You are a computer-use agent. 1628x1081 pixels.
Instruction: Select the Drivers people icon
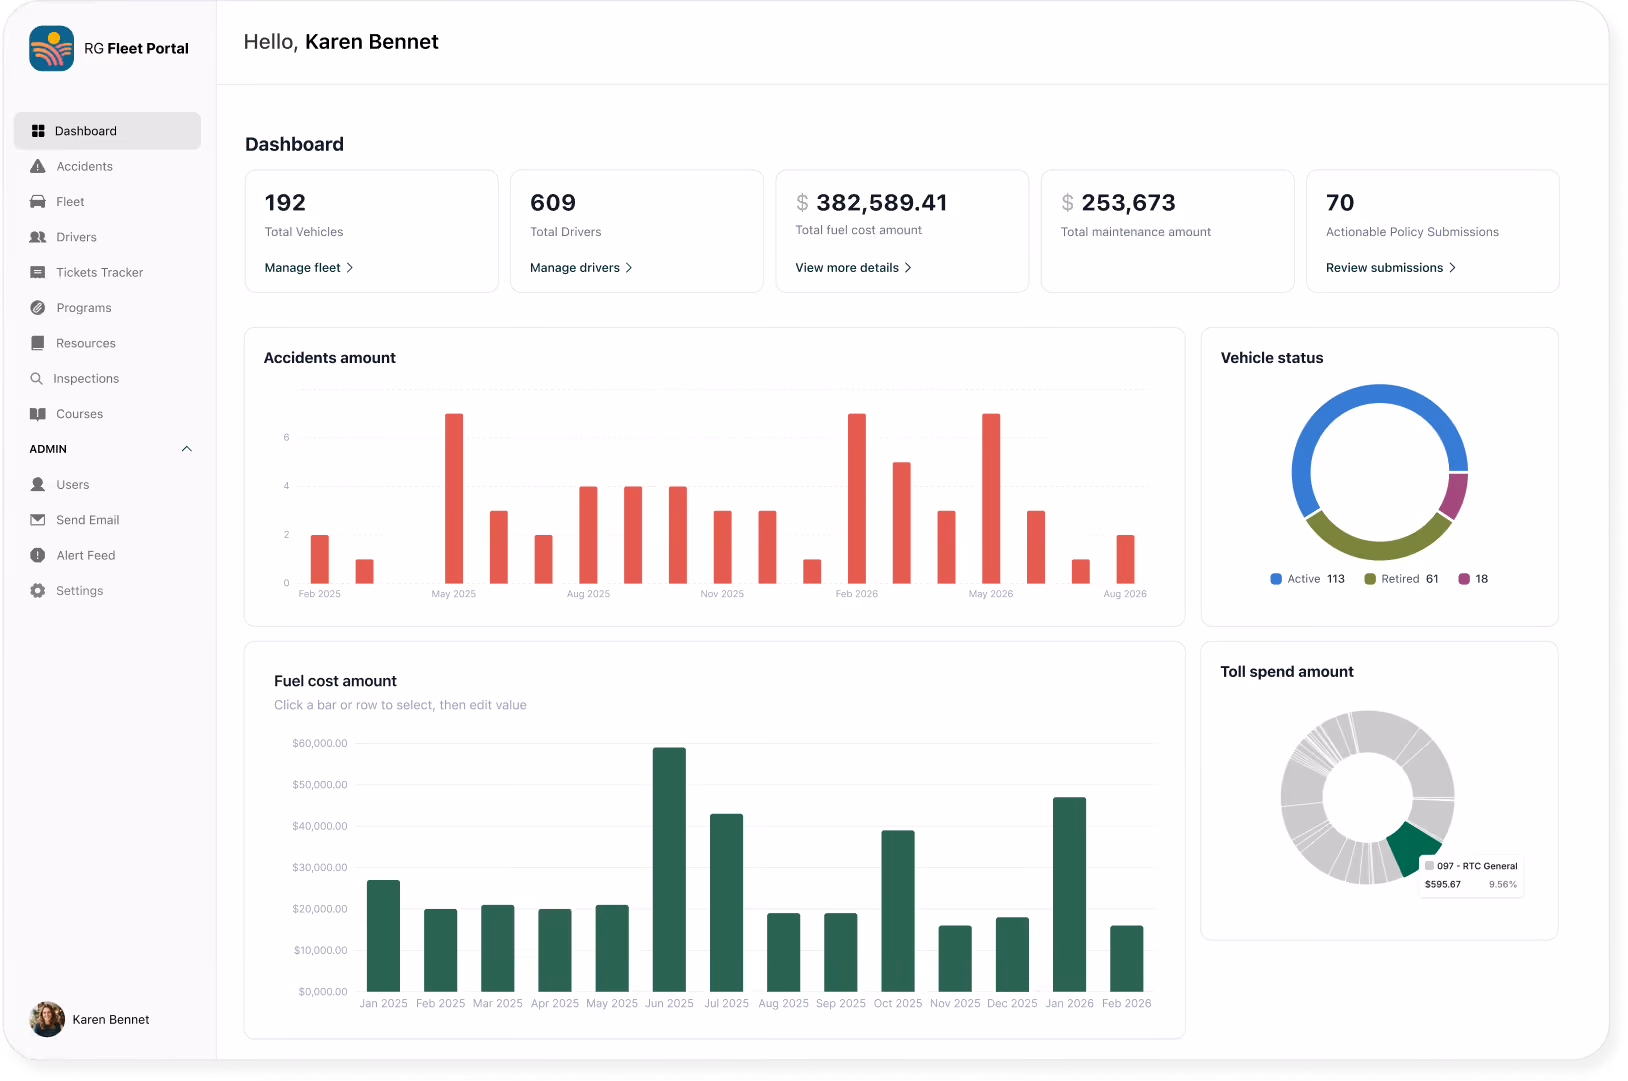coord(38,237)
